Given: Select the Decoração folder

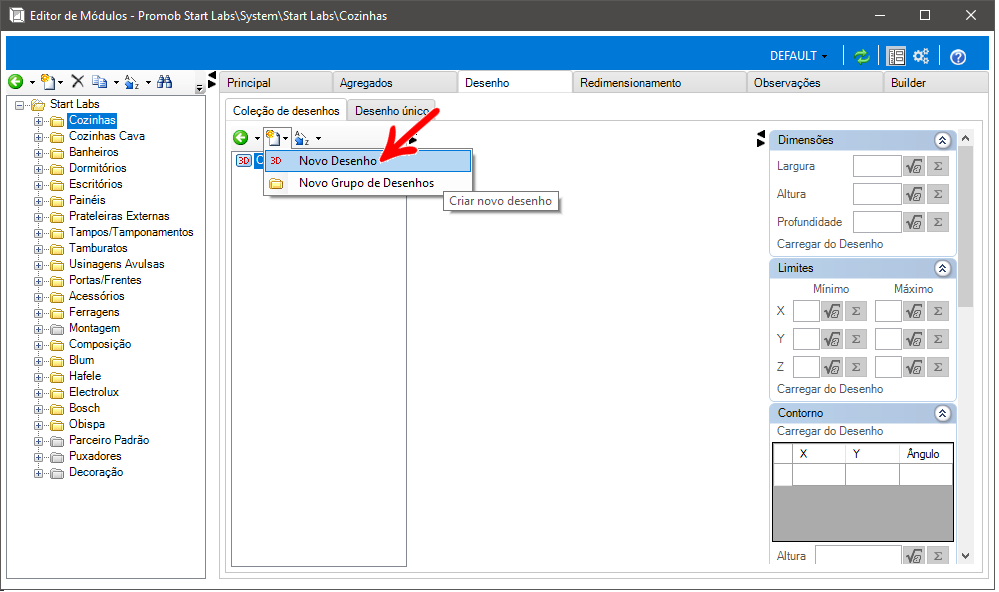Looking at the screenshot, I should click(x=96, y=472).
